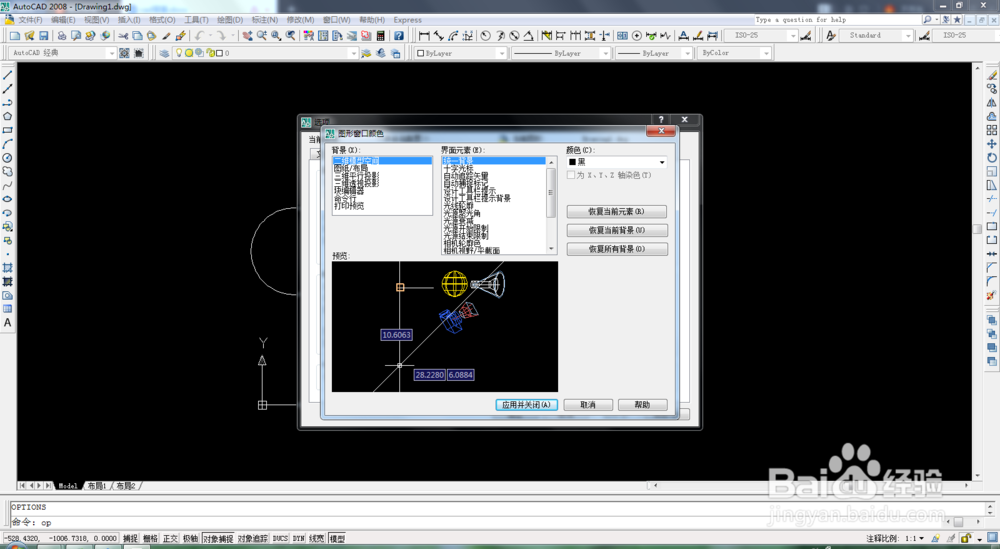Click 帮助 help button in color dialog
This screenshot has width=1000, height=549.
[x=642, y=405]
